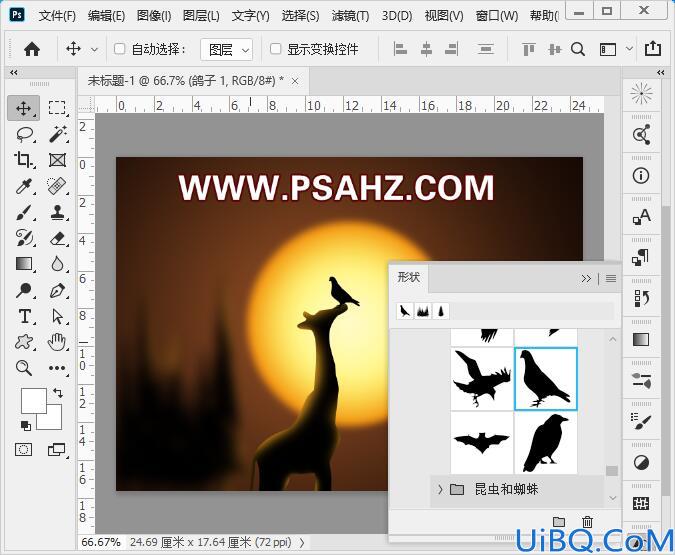Align horizontal centers
675x555 pixels.
426,49
